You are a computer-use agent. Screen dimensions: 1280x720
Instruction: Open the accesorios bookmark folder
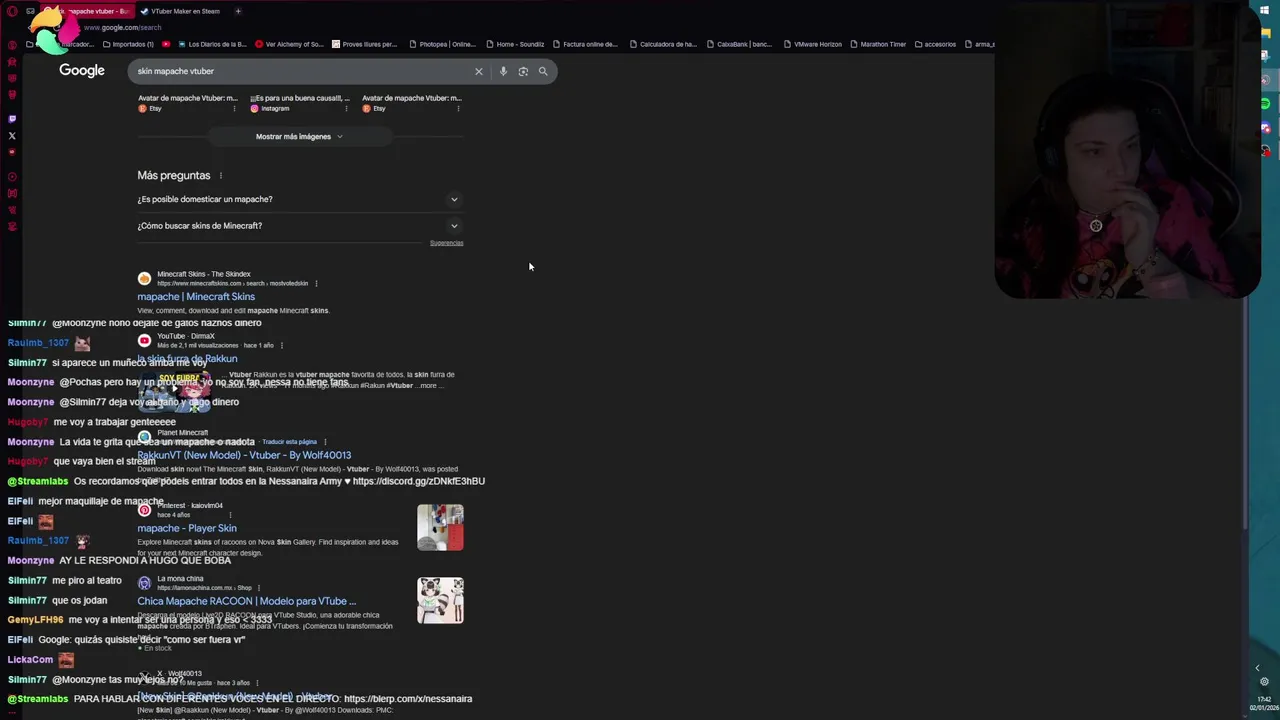934,44
